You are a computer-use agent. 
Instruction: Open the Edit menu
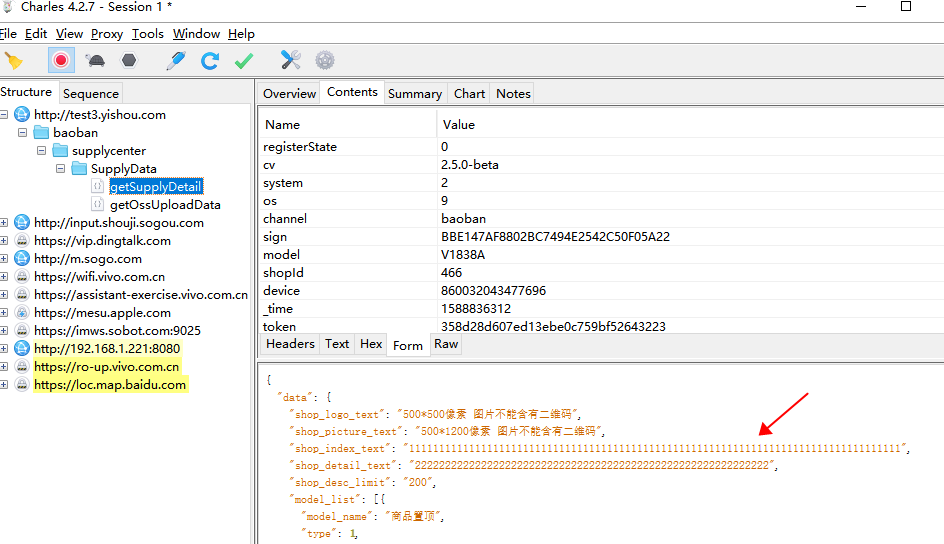tap(36, 34)
